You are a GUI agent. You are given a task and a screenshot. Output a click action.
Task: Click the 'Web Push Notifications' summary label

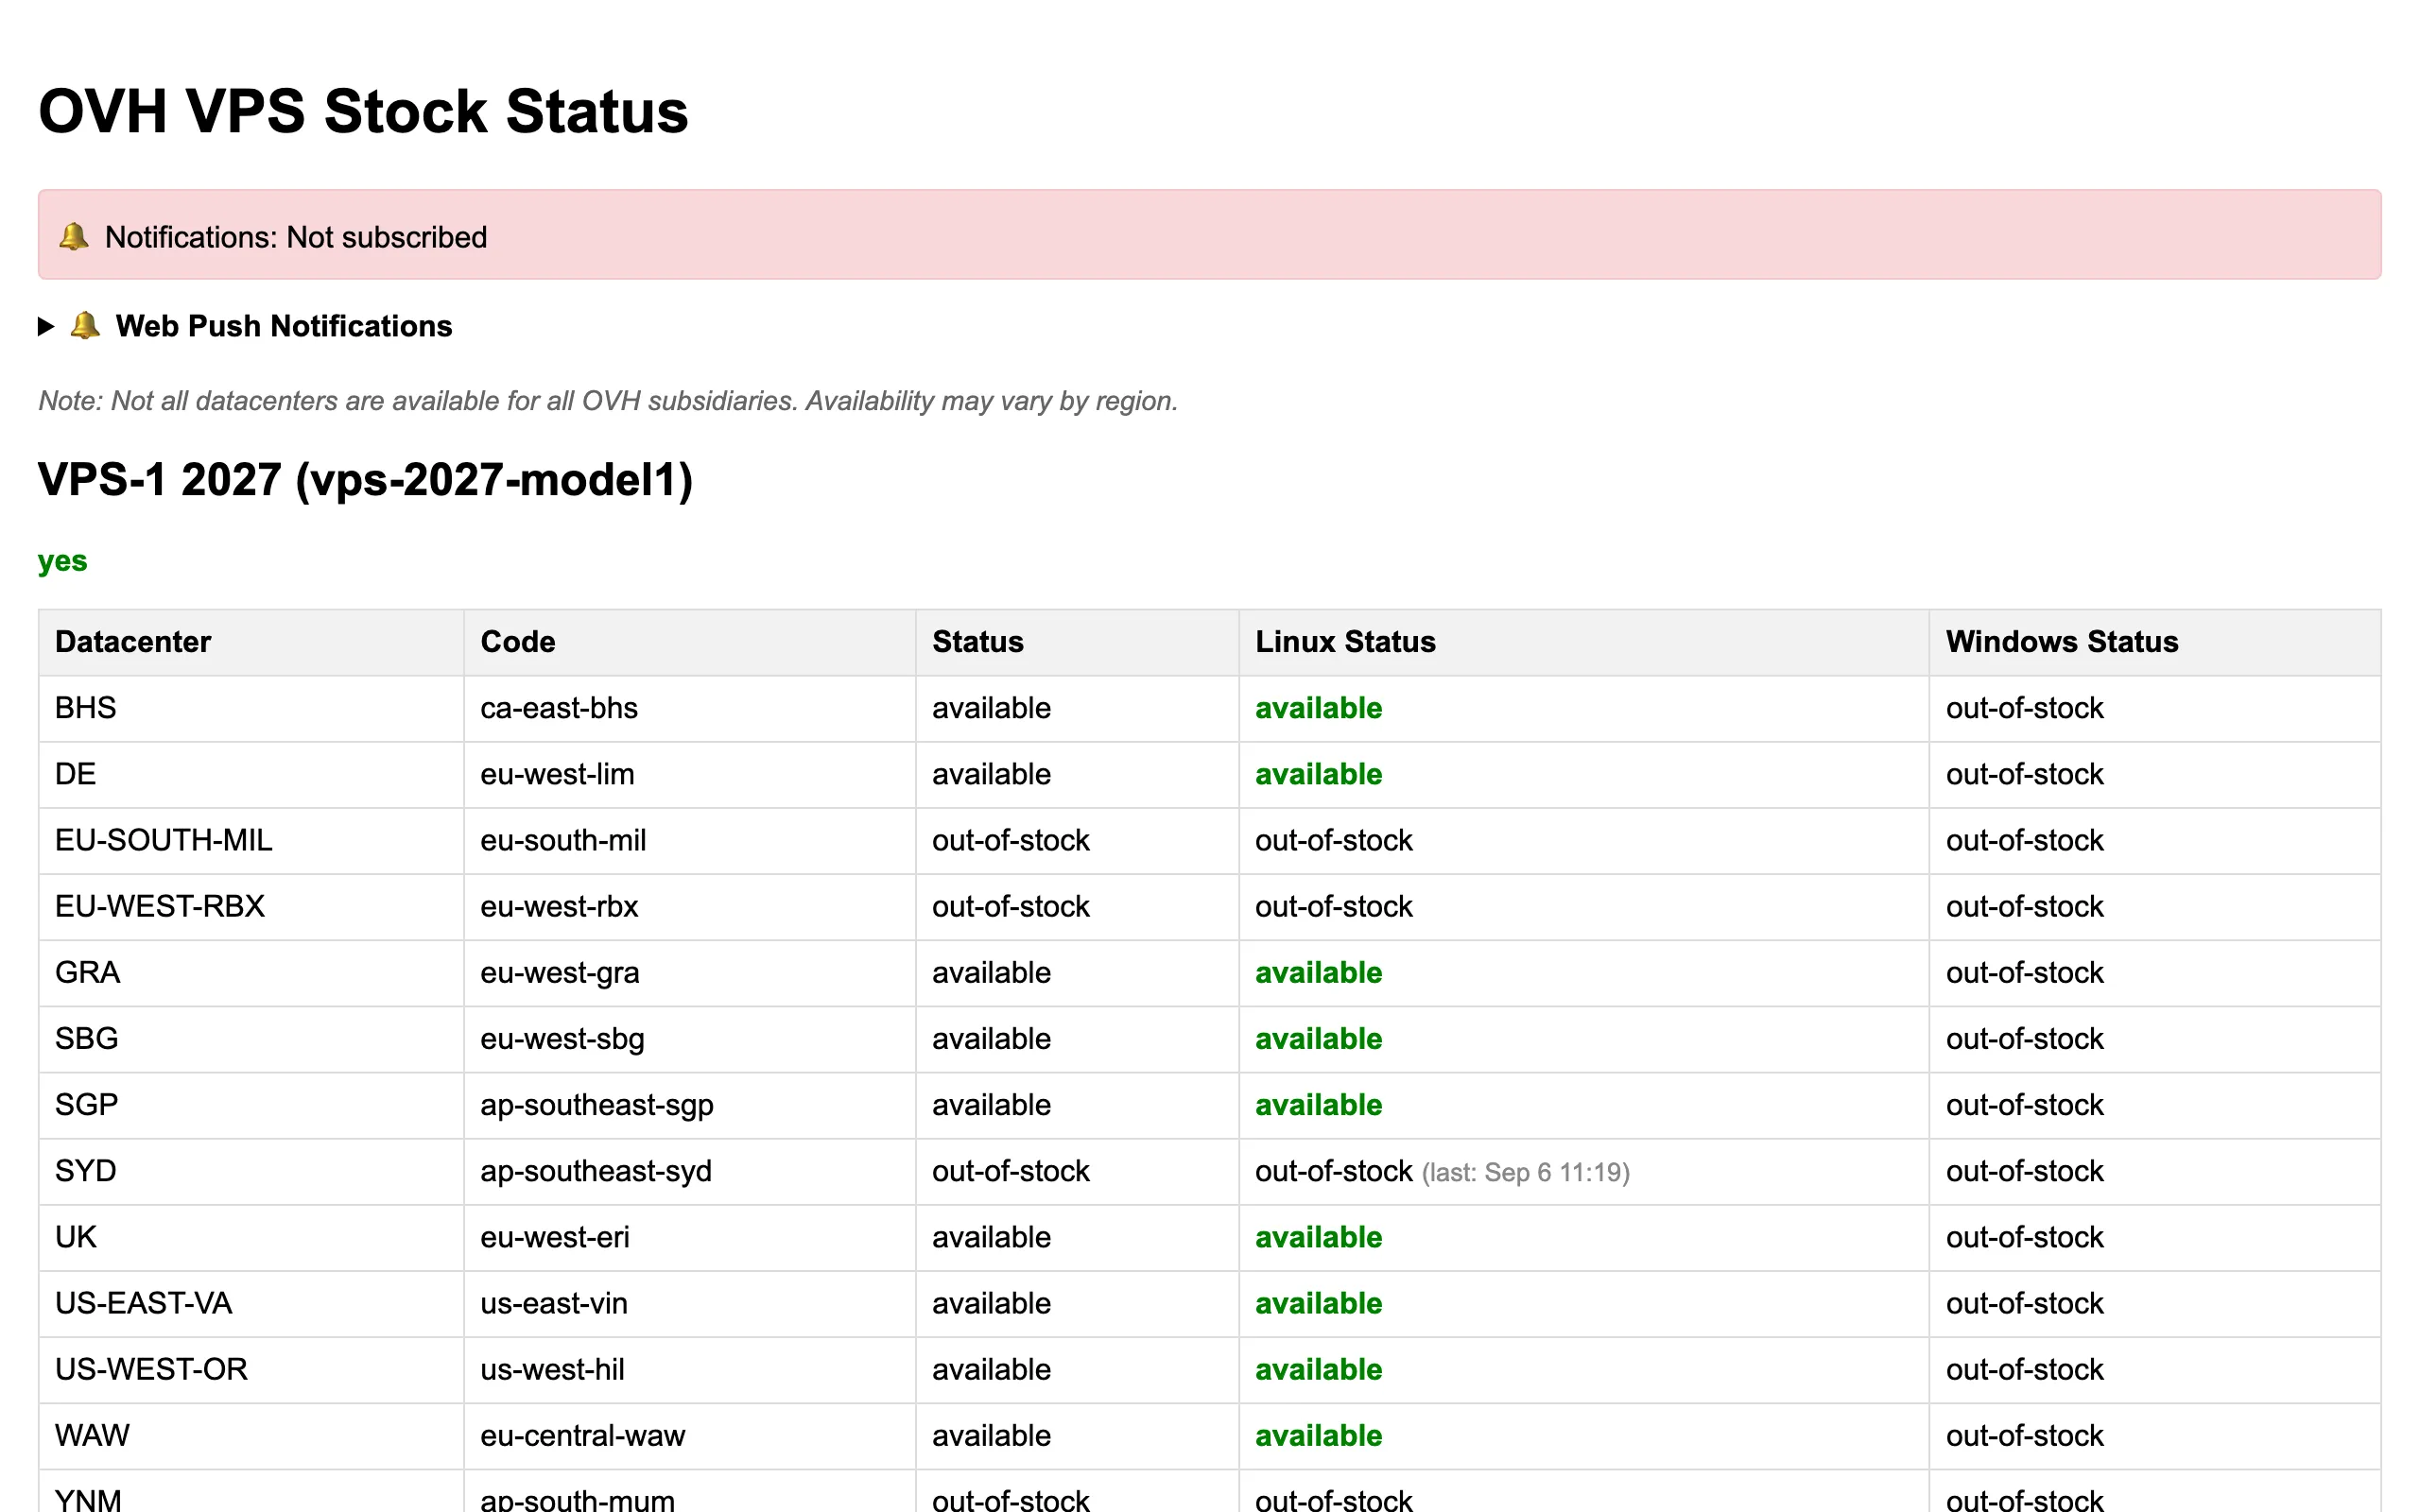click(x=284, y=326)
